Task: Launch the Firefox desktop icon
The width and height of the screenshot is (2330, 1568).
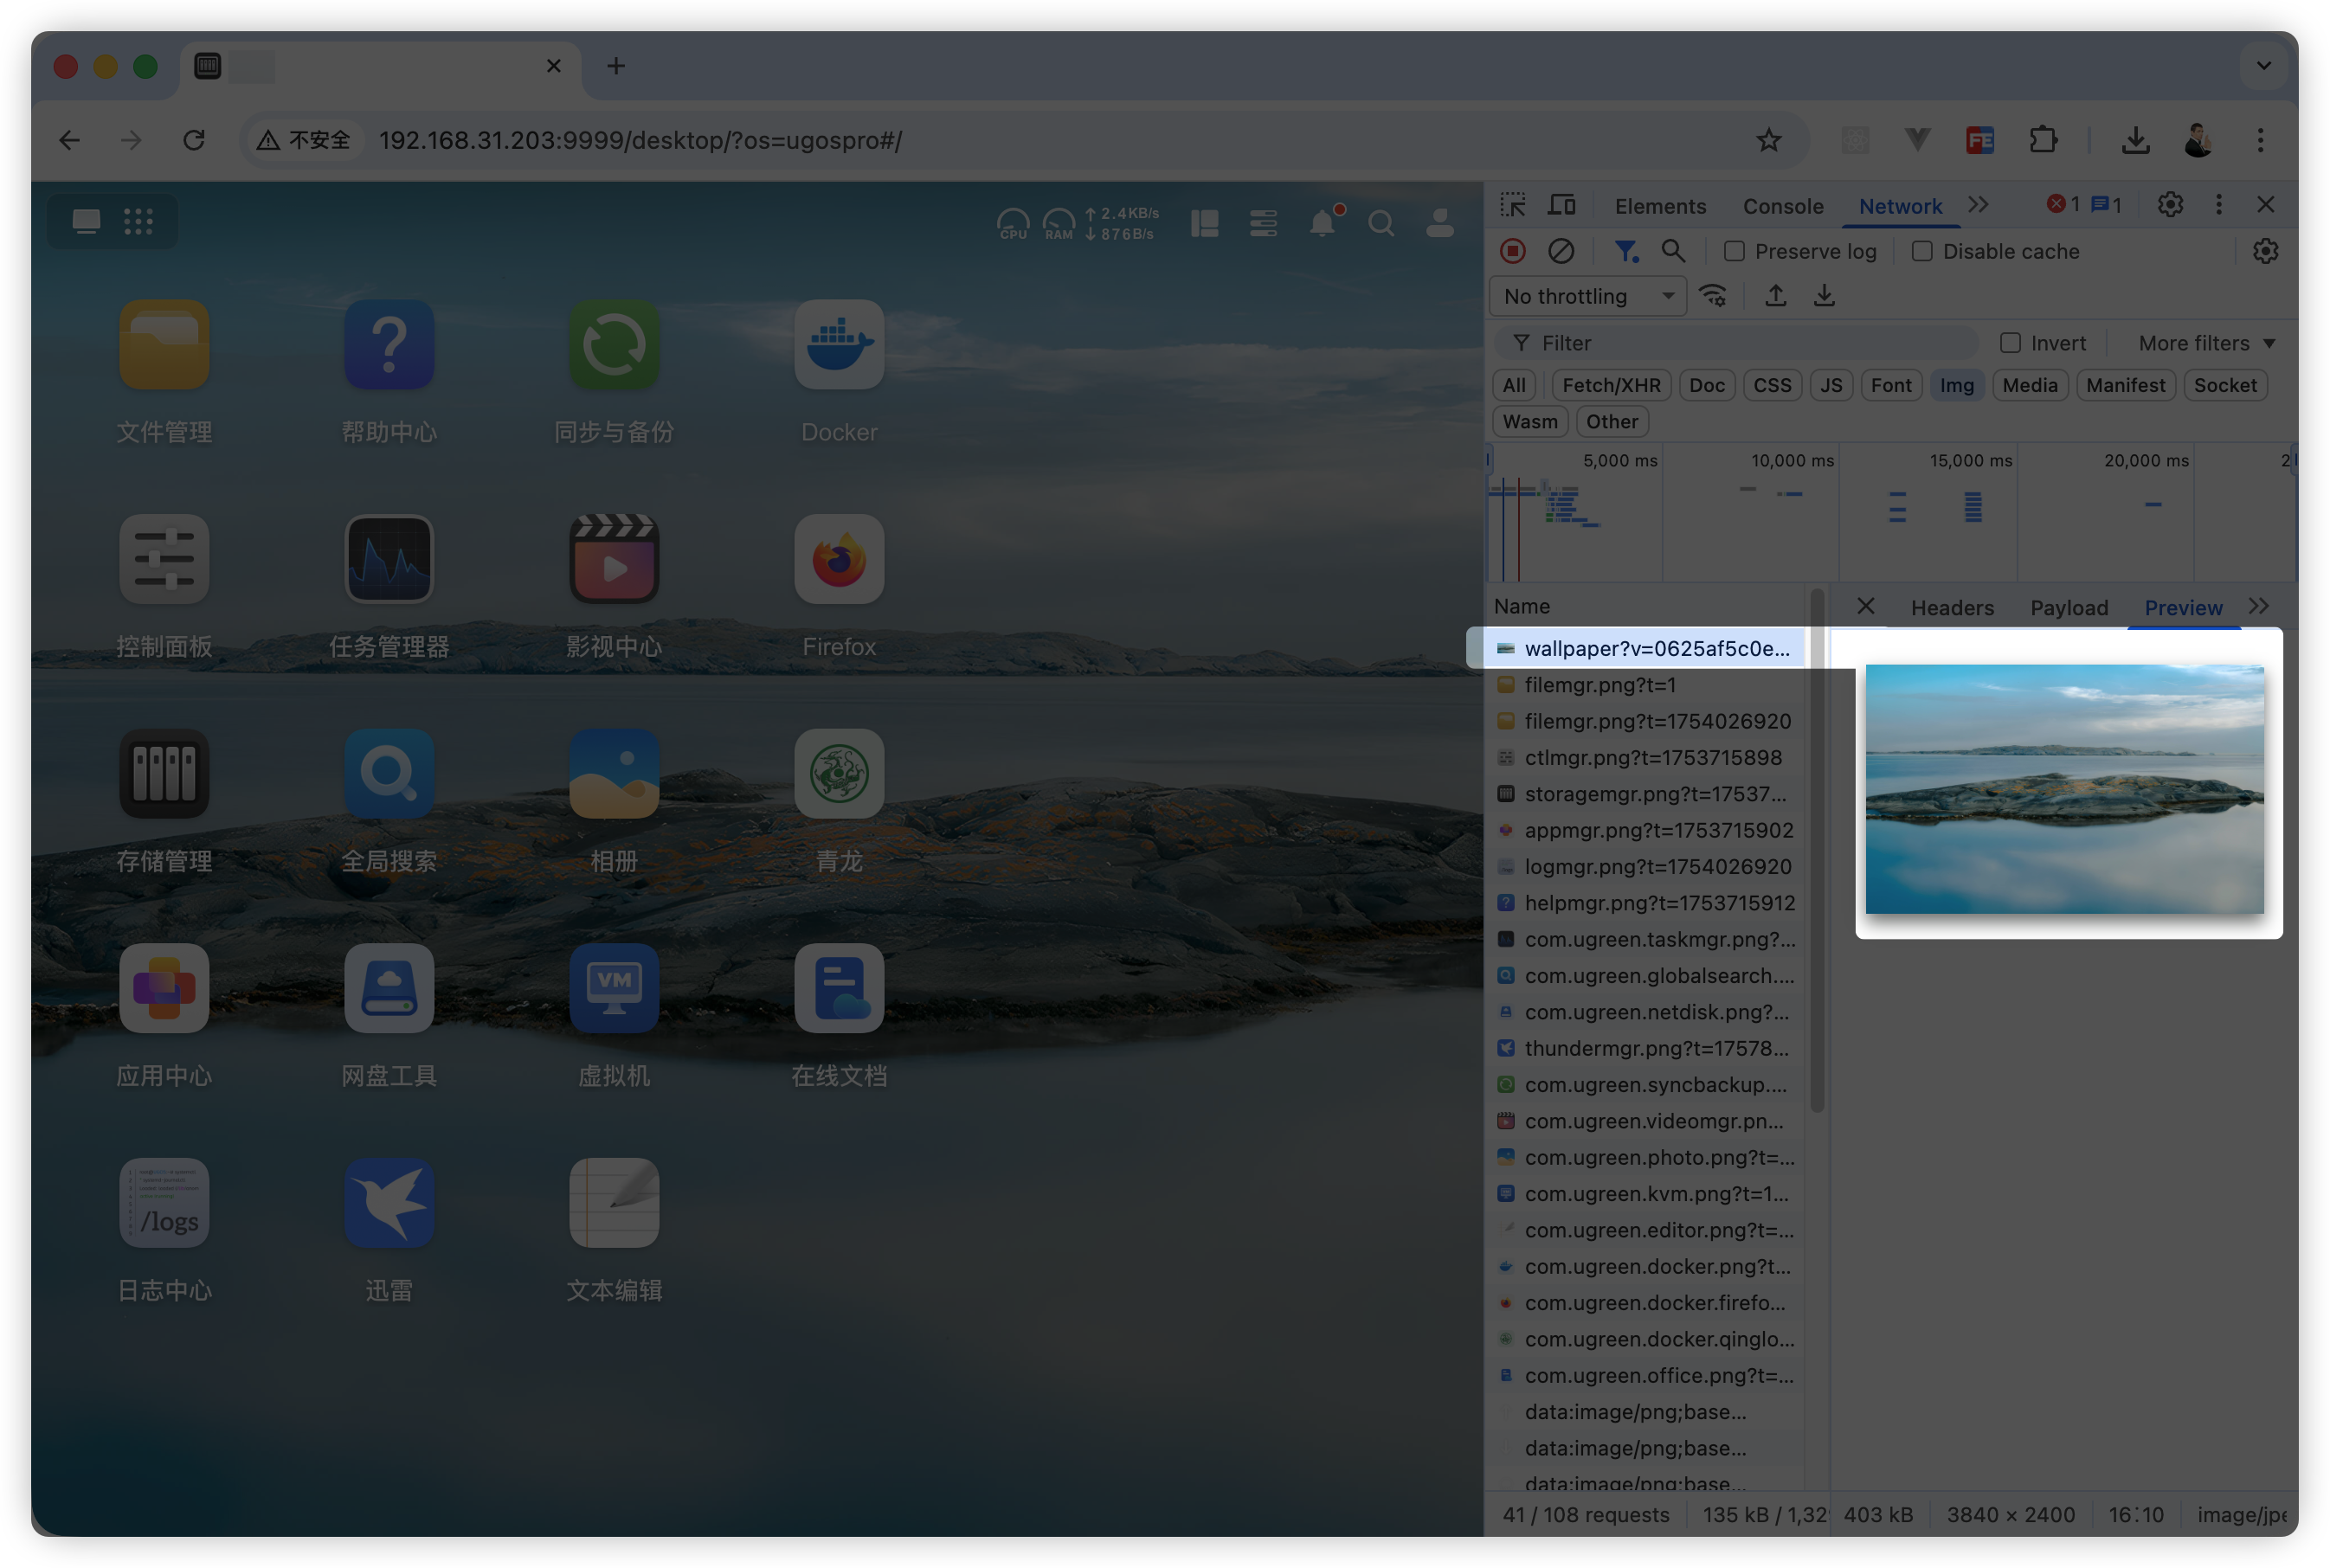Action: 838,559
